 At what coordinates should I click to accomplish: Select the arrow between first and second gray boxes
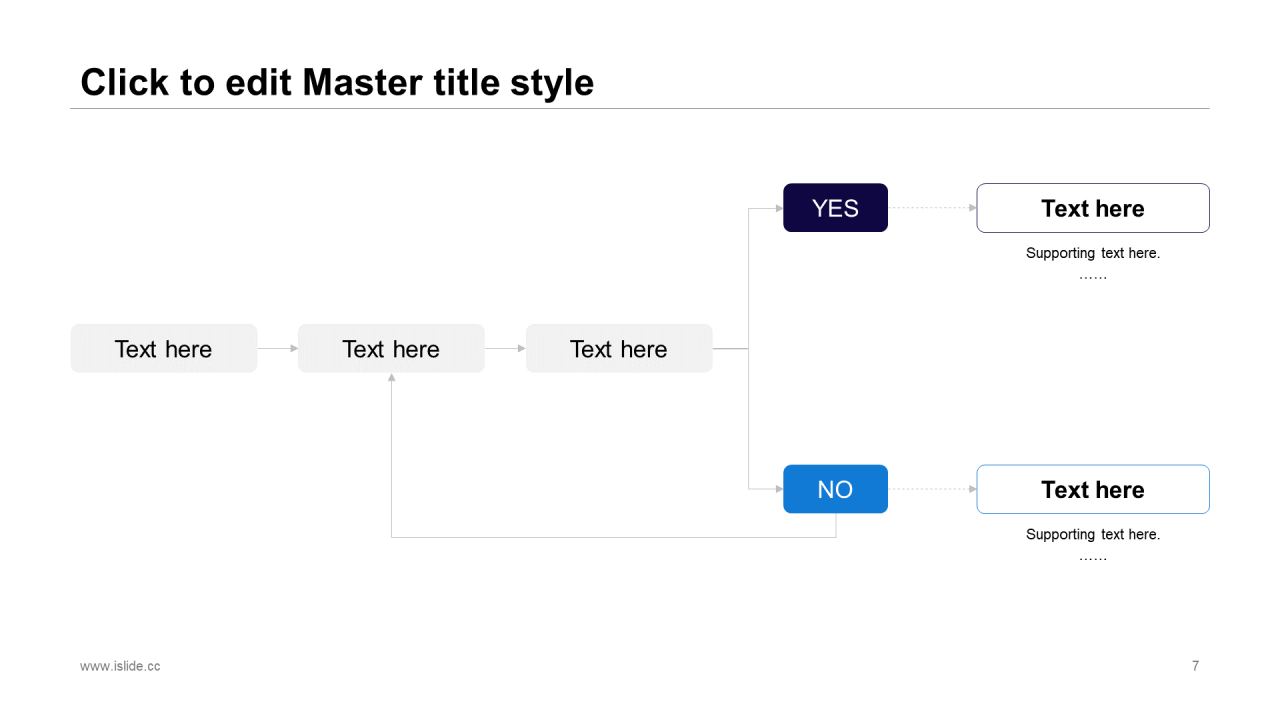(278, 348)
